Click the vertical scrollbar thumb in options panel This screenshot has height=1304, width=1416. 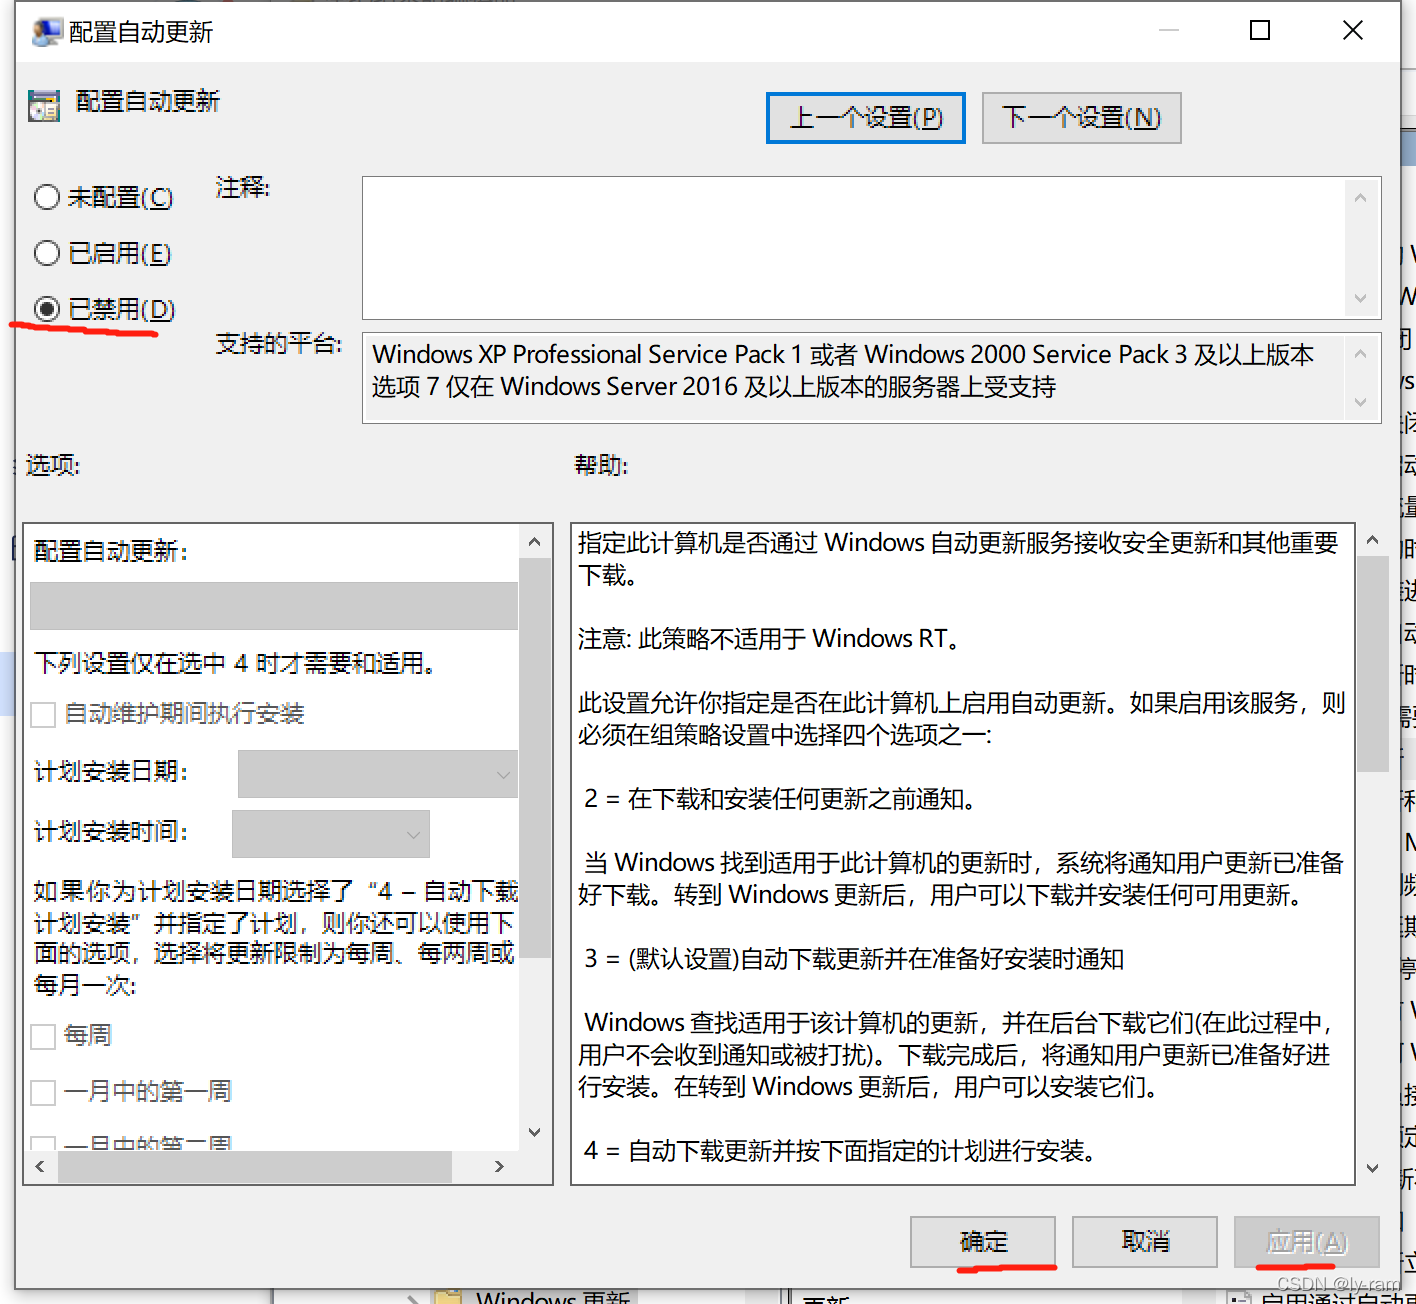534,757
